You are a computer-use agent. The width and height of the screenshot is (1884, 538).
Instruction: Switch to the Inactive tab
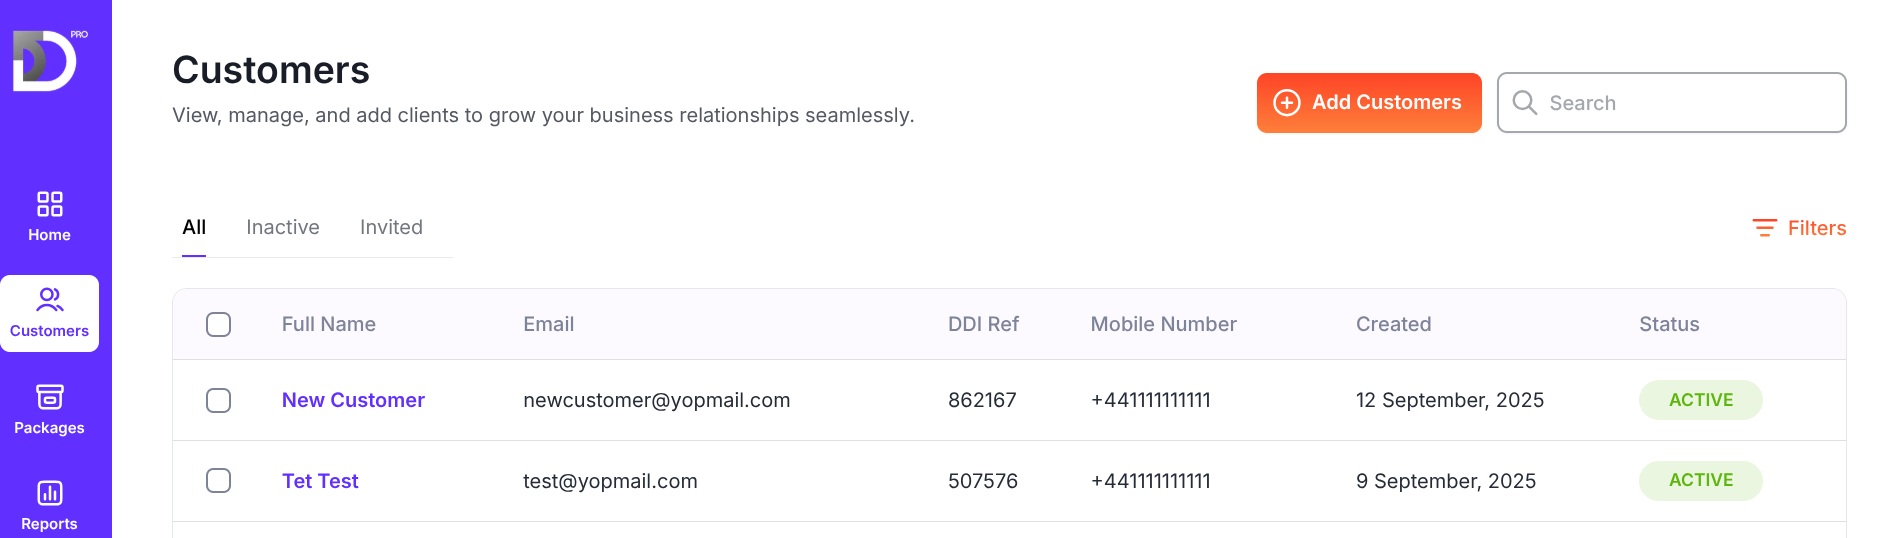282,227
